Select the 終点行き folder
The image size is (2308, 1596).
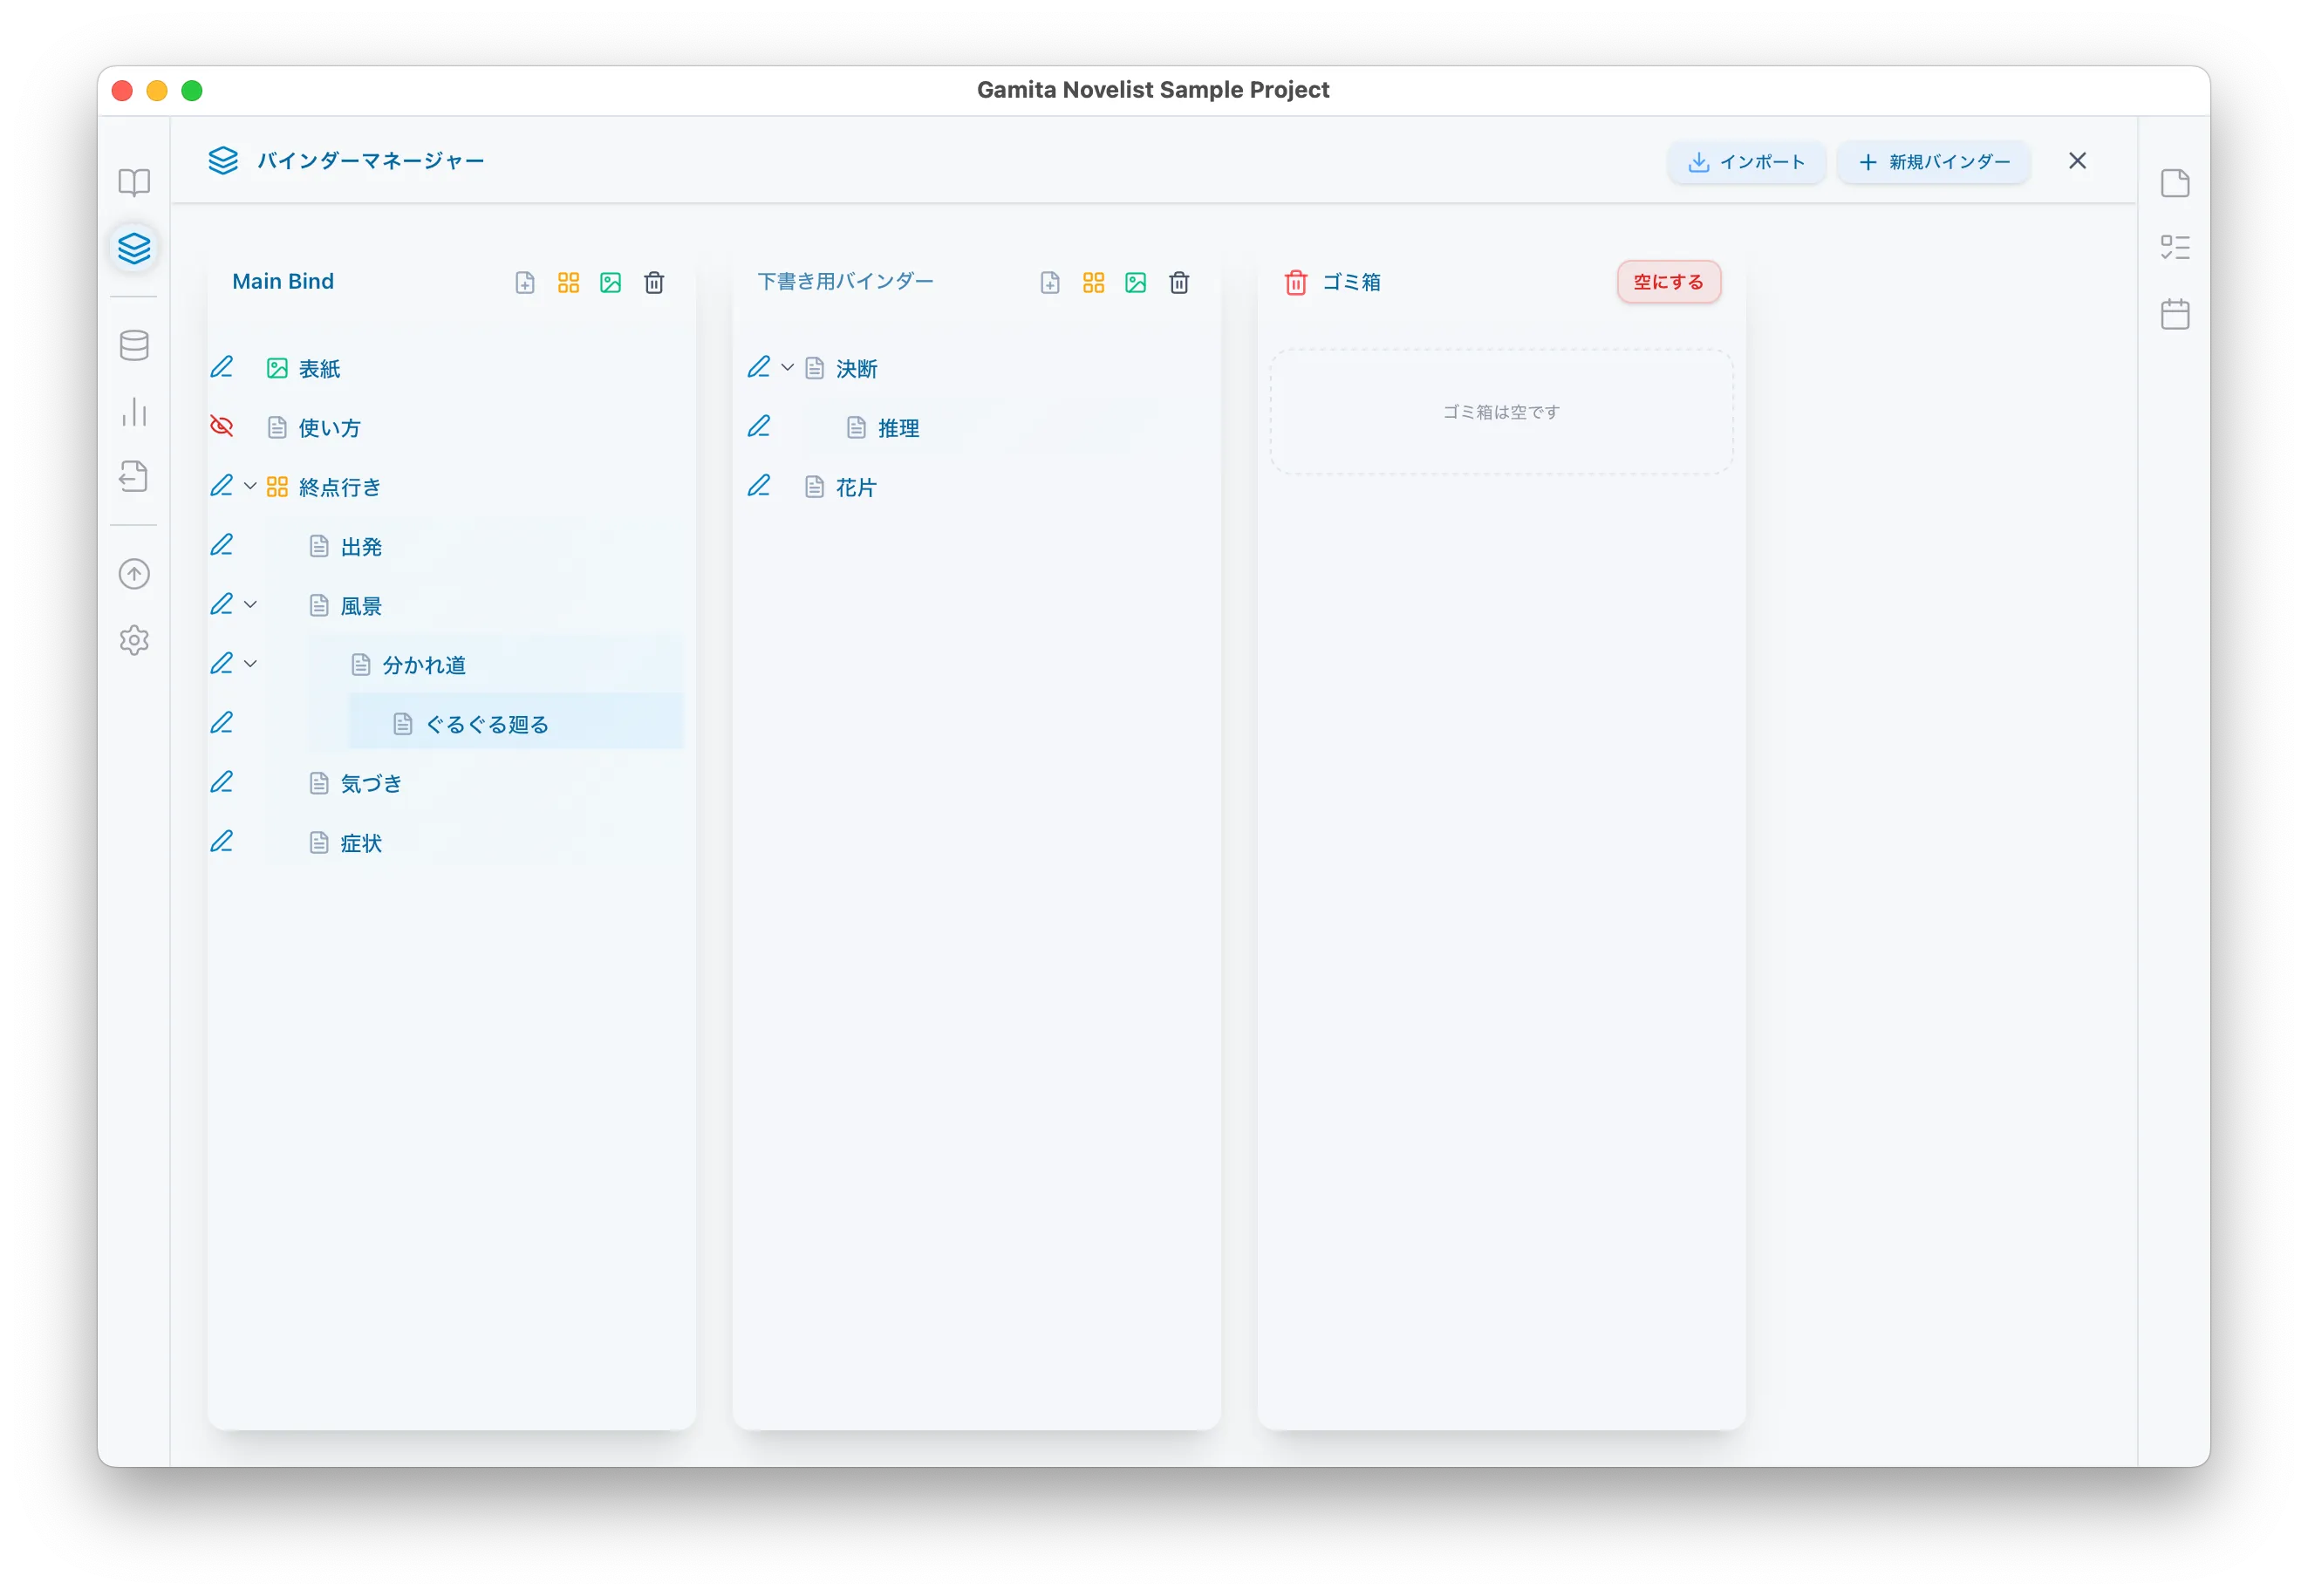click(x=340, y=487)
